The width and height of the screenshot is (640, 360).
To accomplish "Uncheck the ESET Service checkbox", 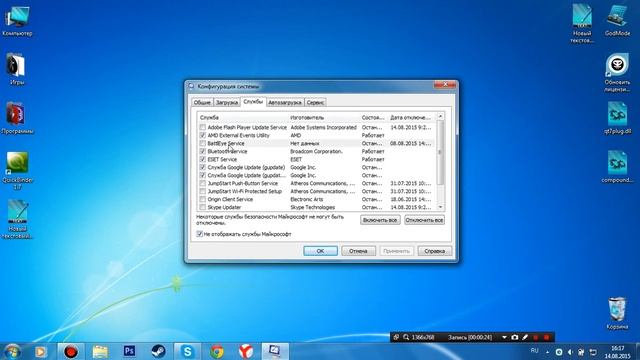I will click(202, 159).
